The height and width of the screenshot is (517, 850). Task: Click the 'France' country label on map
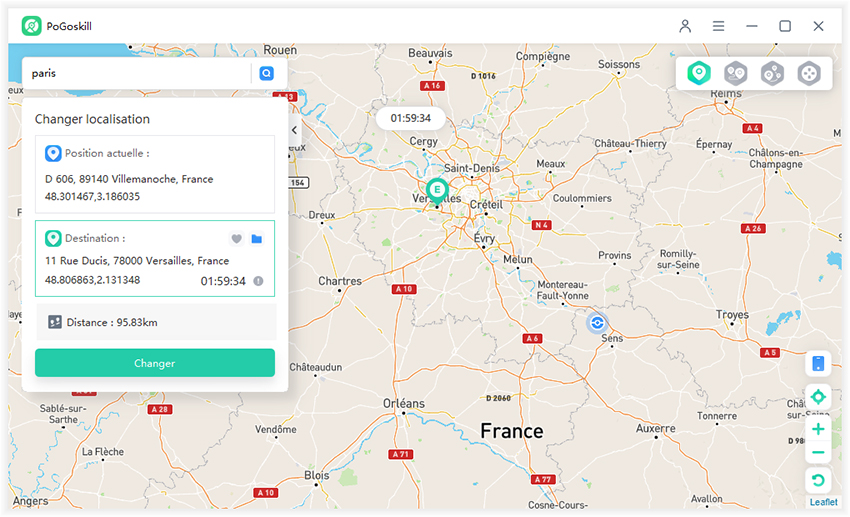pyautogui.click(x=512, y=431)
